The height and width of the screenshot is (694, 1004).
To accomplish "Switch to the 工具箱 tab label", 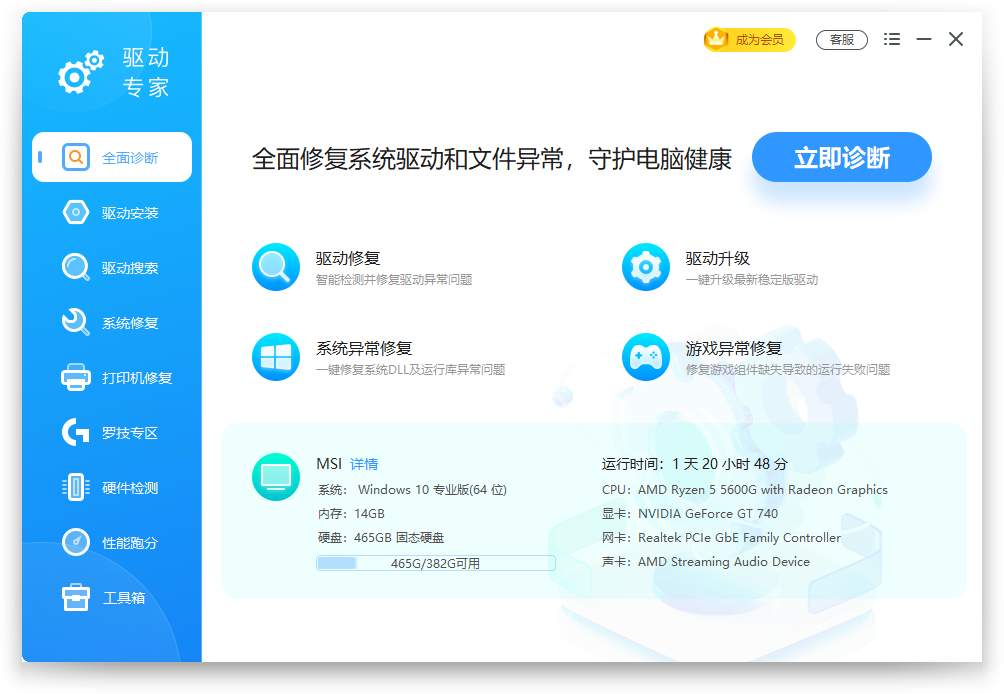I will tap(124, 598).
